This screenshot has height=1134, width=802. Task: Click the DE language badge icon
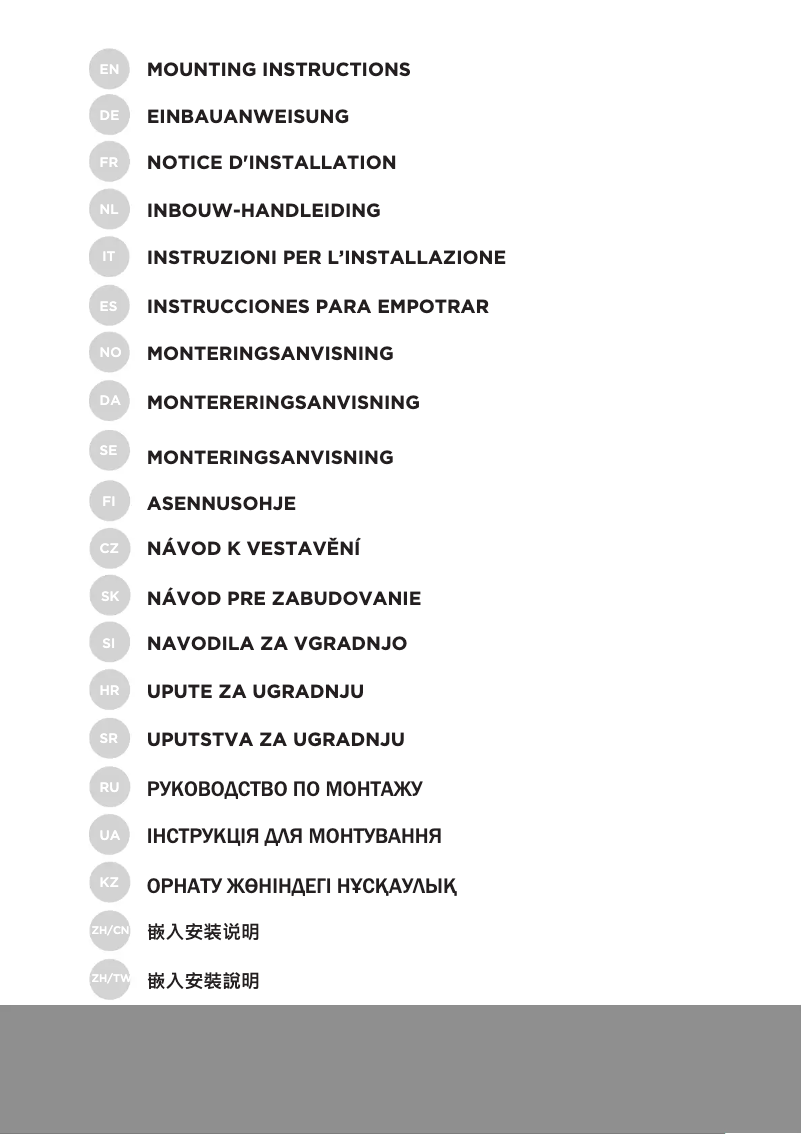(109, 116)
